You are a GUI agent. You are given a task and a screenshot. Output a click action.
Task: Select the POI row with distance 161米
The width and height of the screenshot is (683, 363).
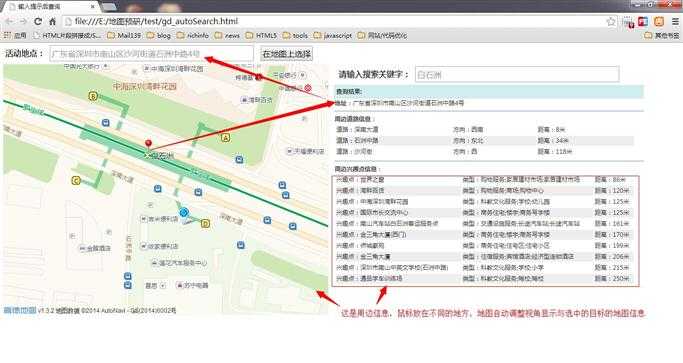coord(484,224)
